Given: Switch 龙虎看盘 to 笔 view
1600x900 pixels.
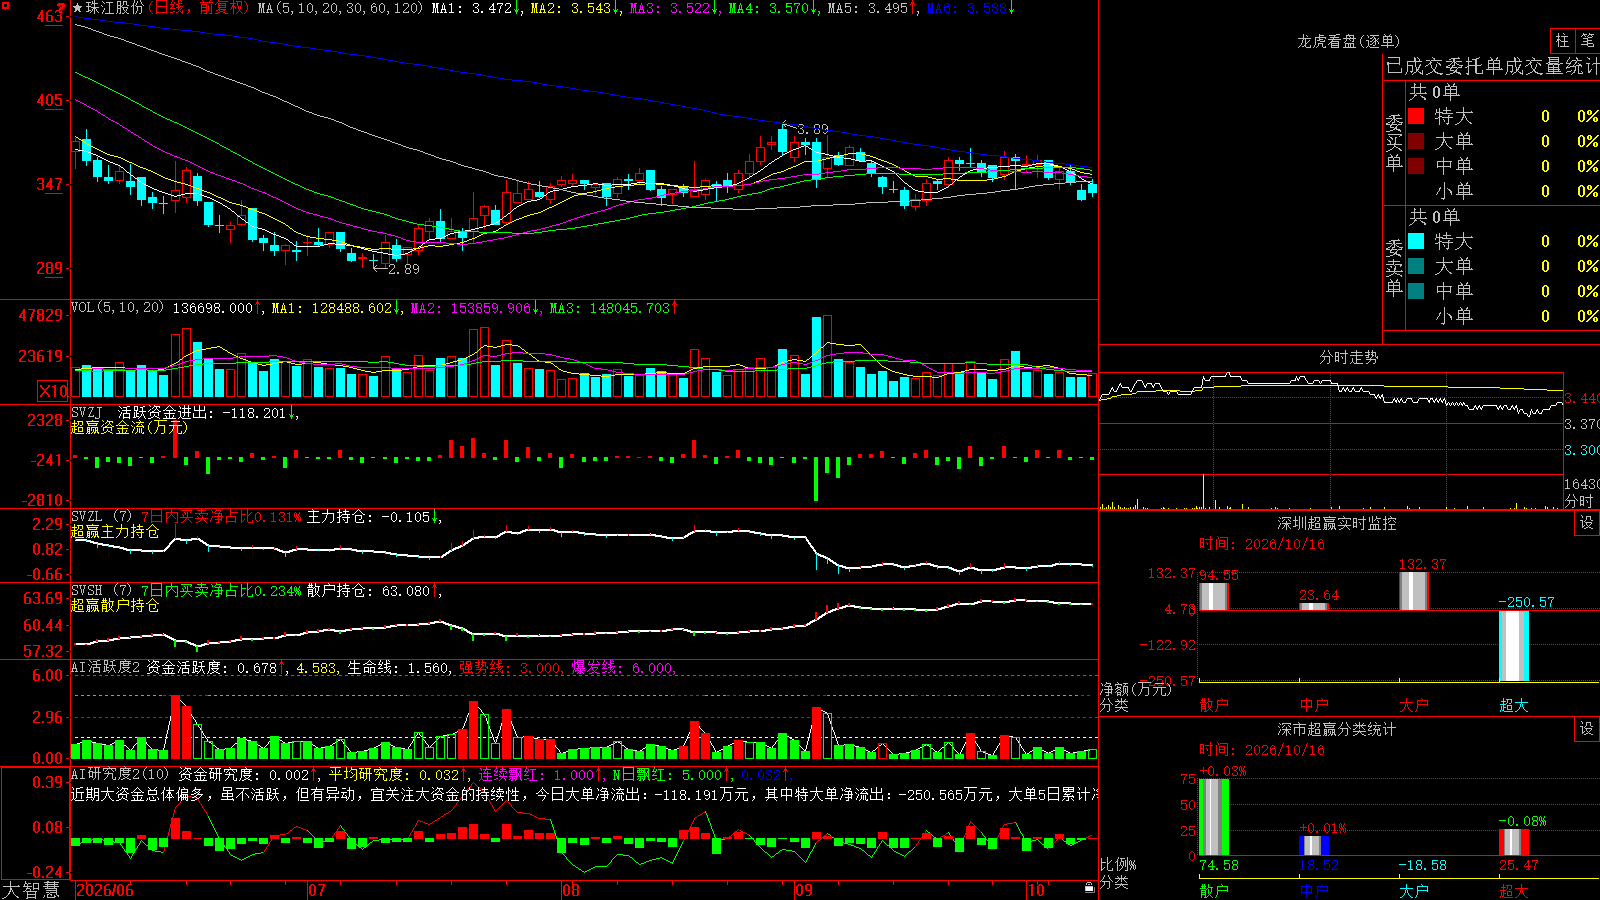Looking at the screenshot, I should [x=1587, y=40].
